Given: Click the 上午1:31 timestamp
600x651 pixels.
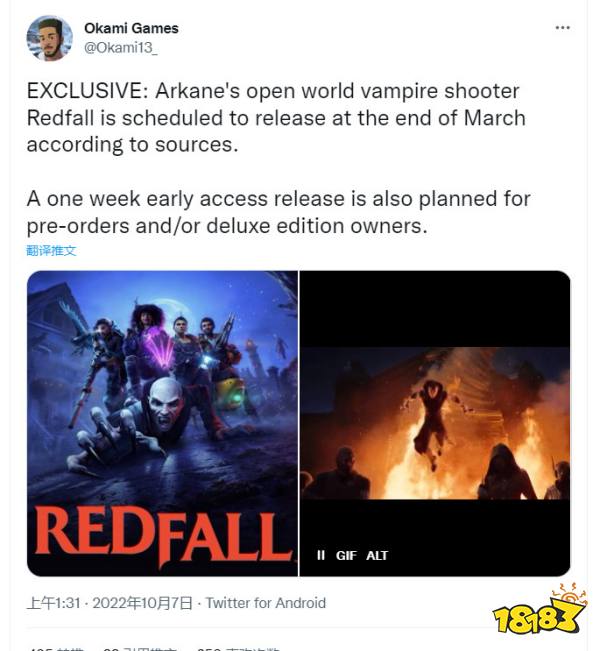Looking at the screenshot, I should pyautogui.click(x=54, y=603).
